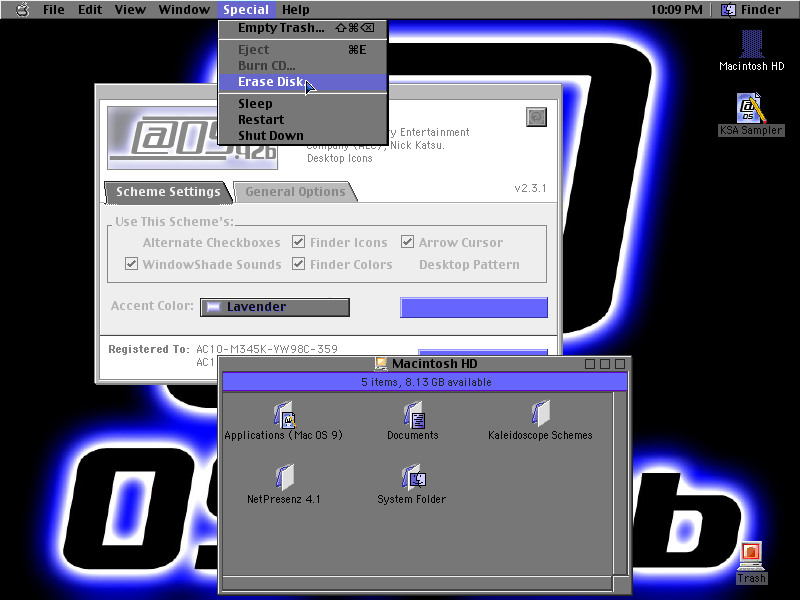800x600 pixels.
Task: Choose Empty Trash from Special menu
Action: (303, 28)
